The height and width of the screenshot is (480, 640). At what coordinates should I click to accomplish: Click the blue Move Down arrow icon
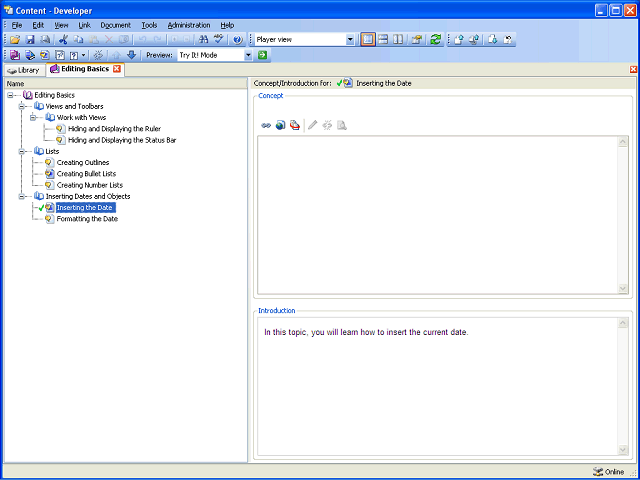tap(131, 55)
